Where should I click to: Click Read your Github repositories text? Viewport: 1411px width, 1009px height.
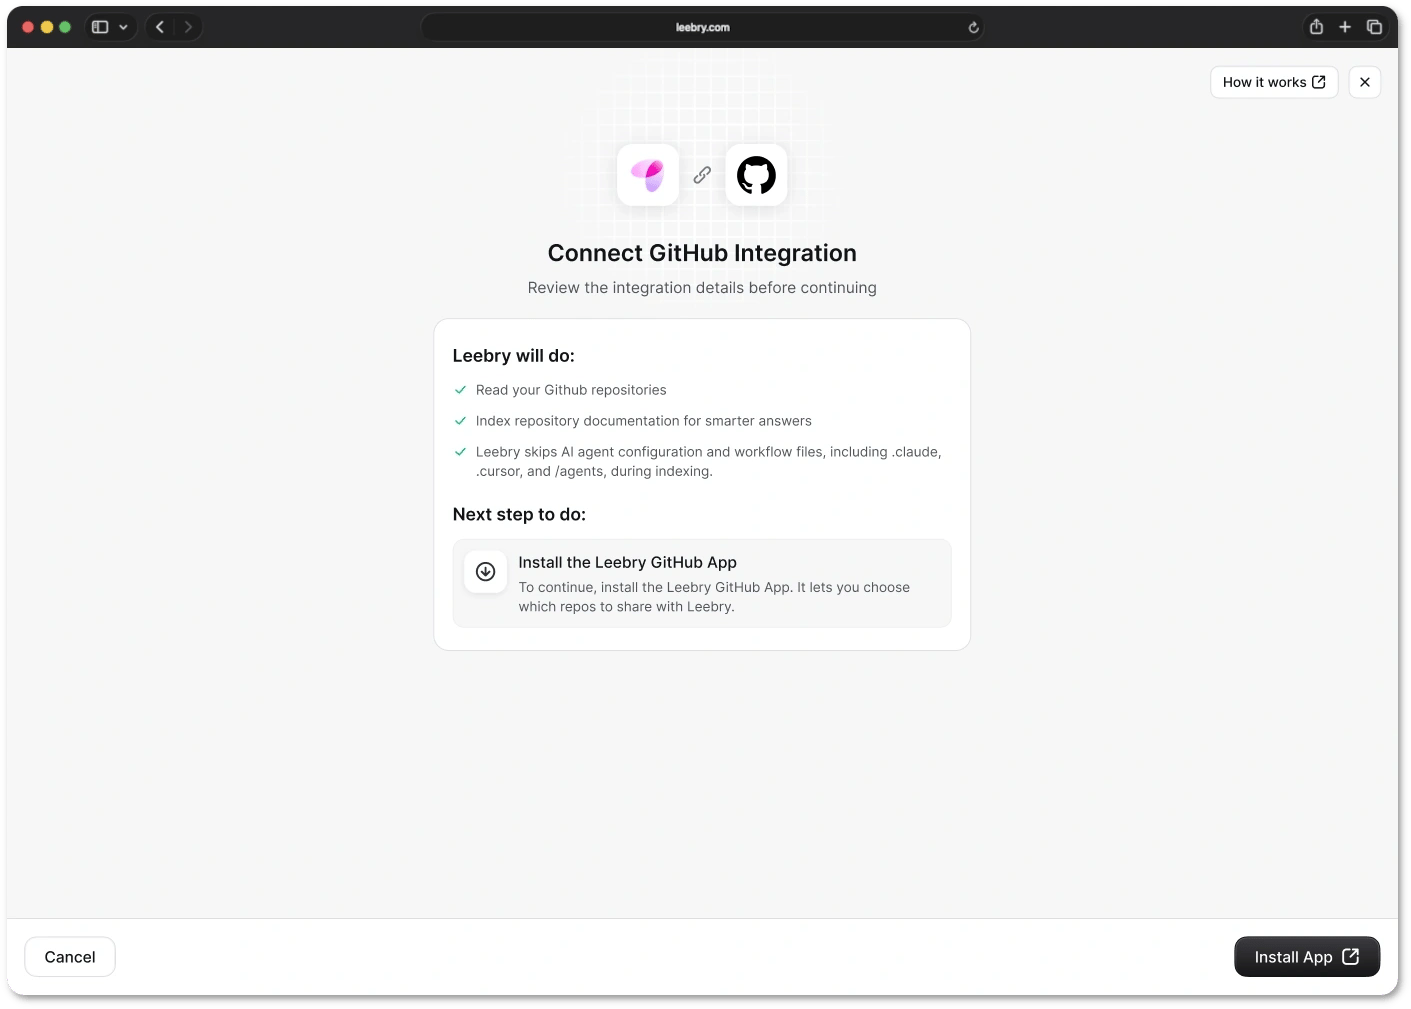tap(571, 390)
